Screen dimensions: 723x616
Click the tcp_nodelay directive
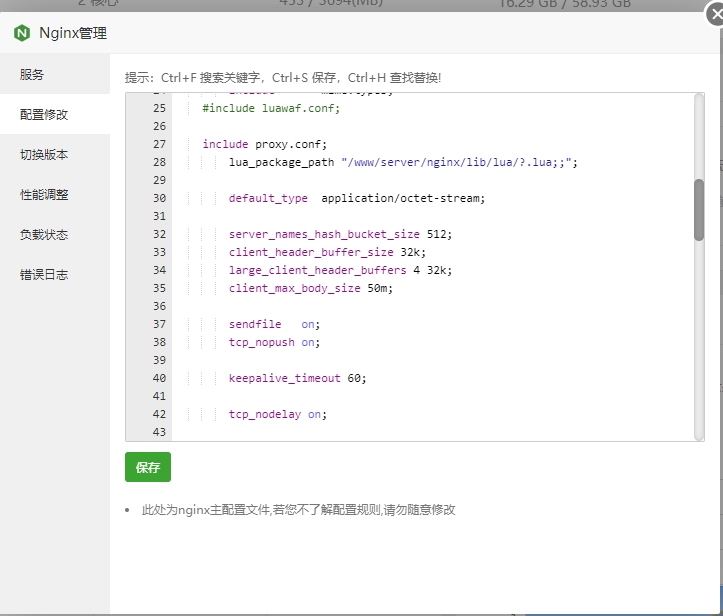265,414
